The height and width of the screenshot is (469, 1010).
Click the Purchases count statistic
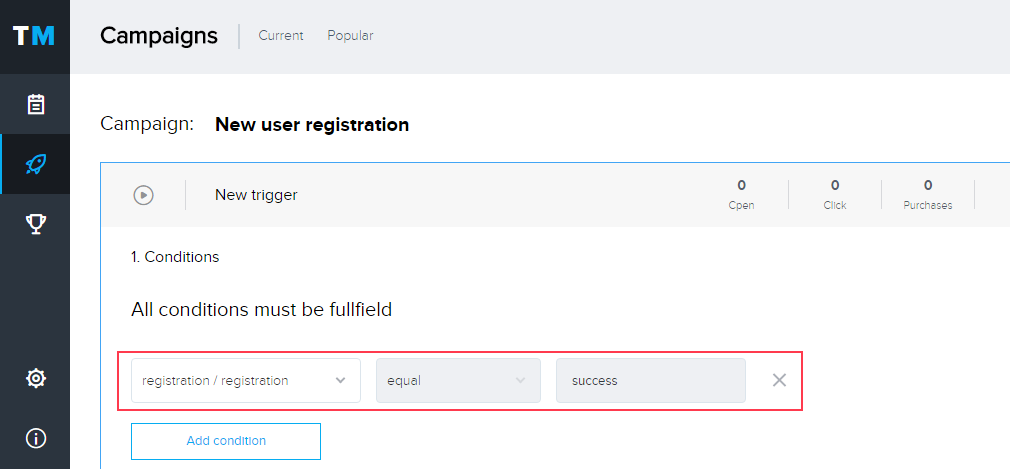point(928,195)
